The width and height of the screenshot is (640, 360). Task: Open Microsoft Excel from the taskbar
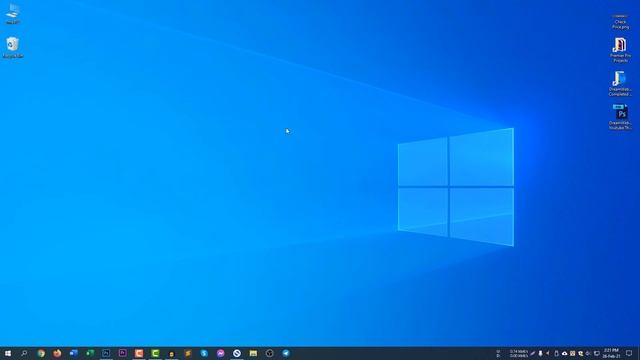pos(90,353)
